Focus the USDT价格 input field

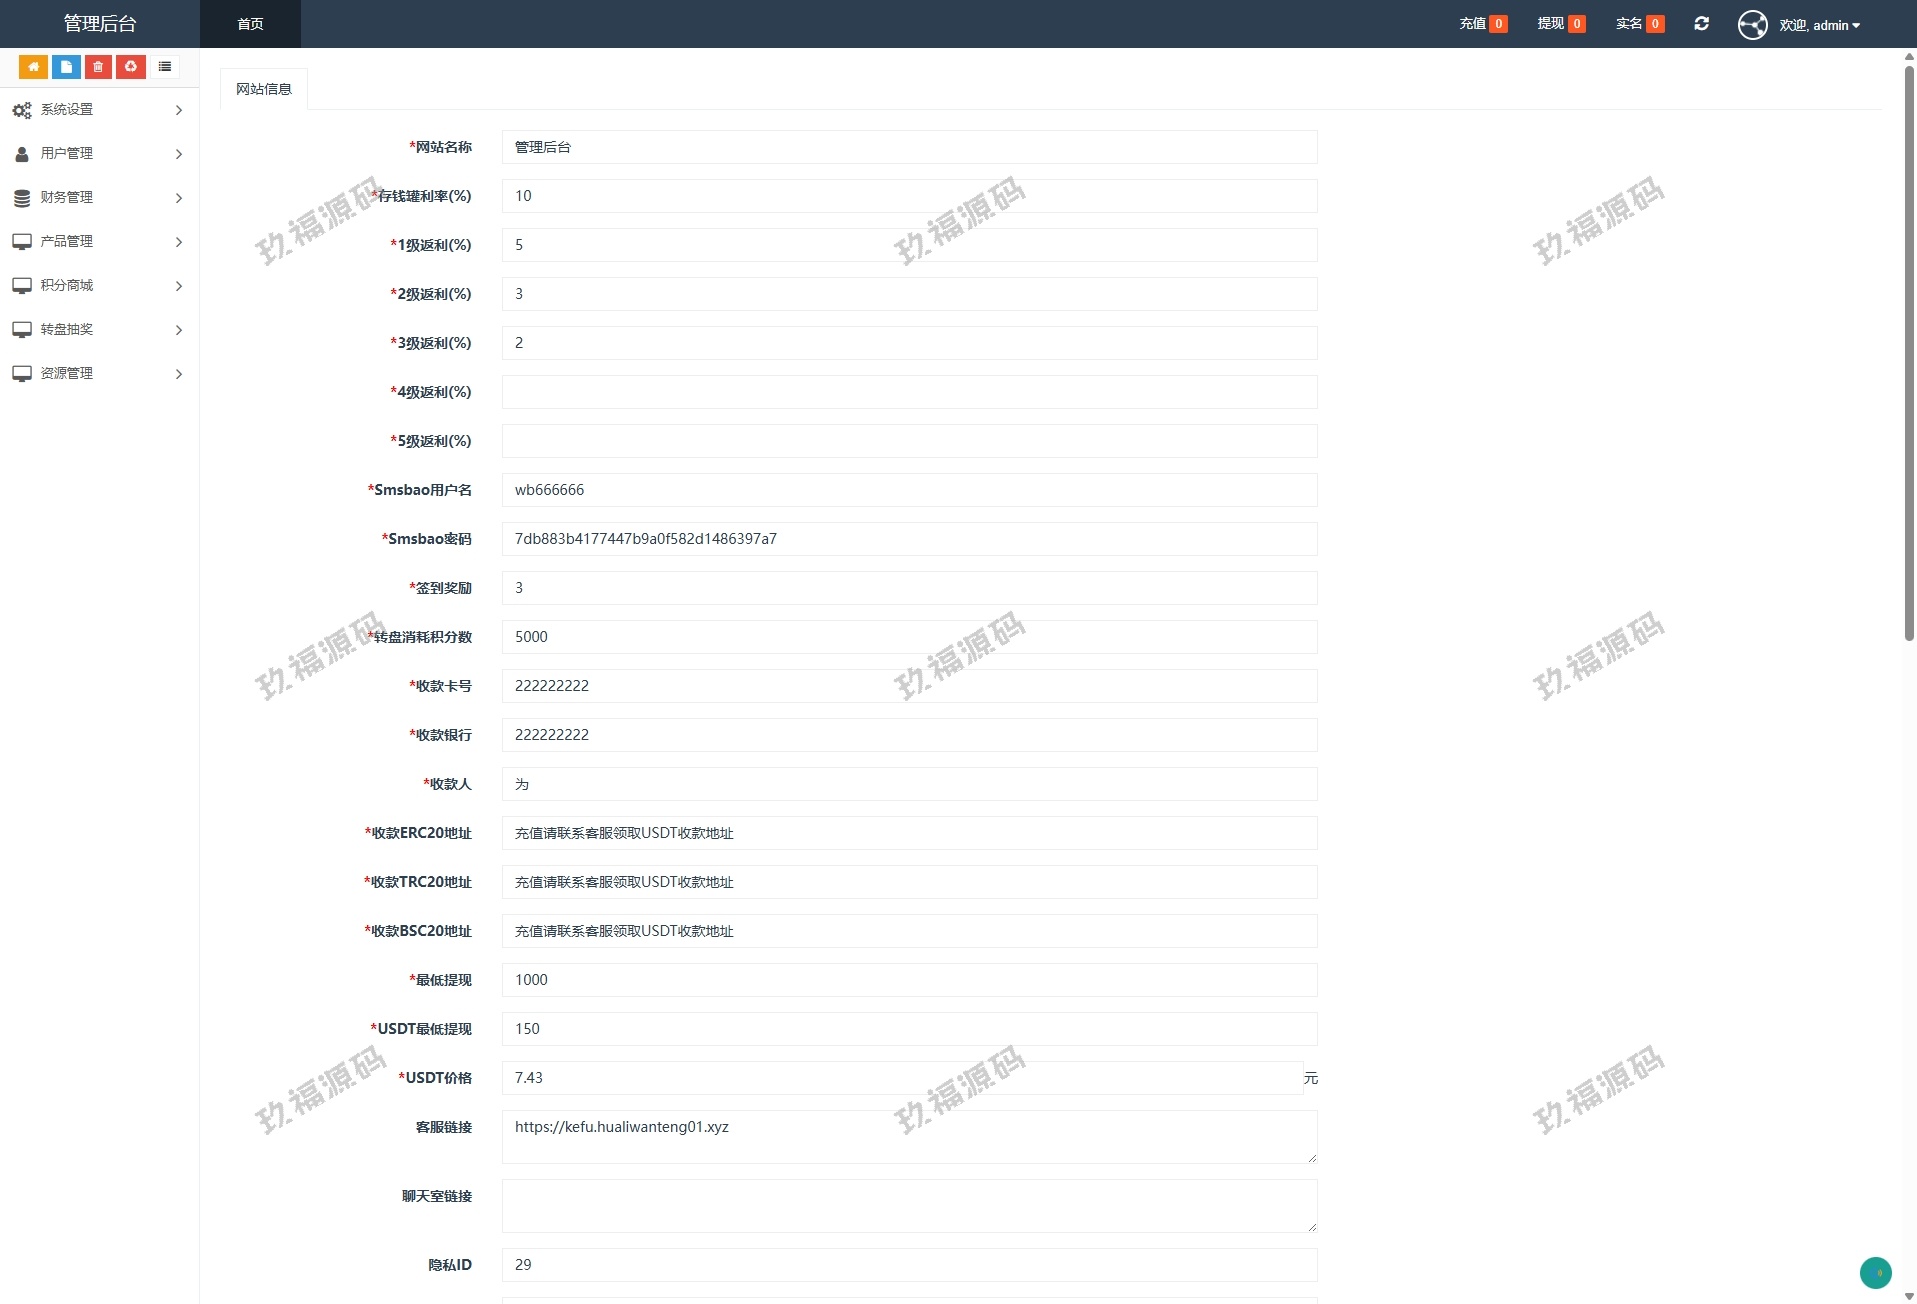(x=901, y=1078)
